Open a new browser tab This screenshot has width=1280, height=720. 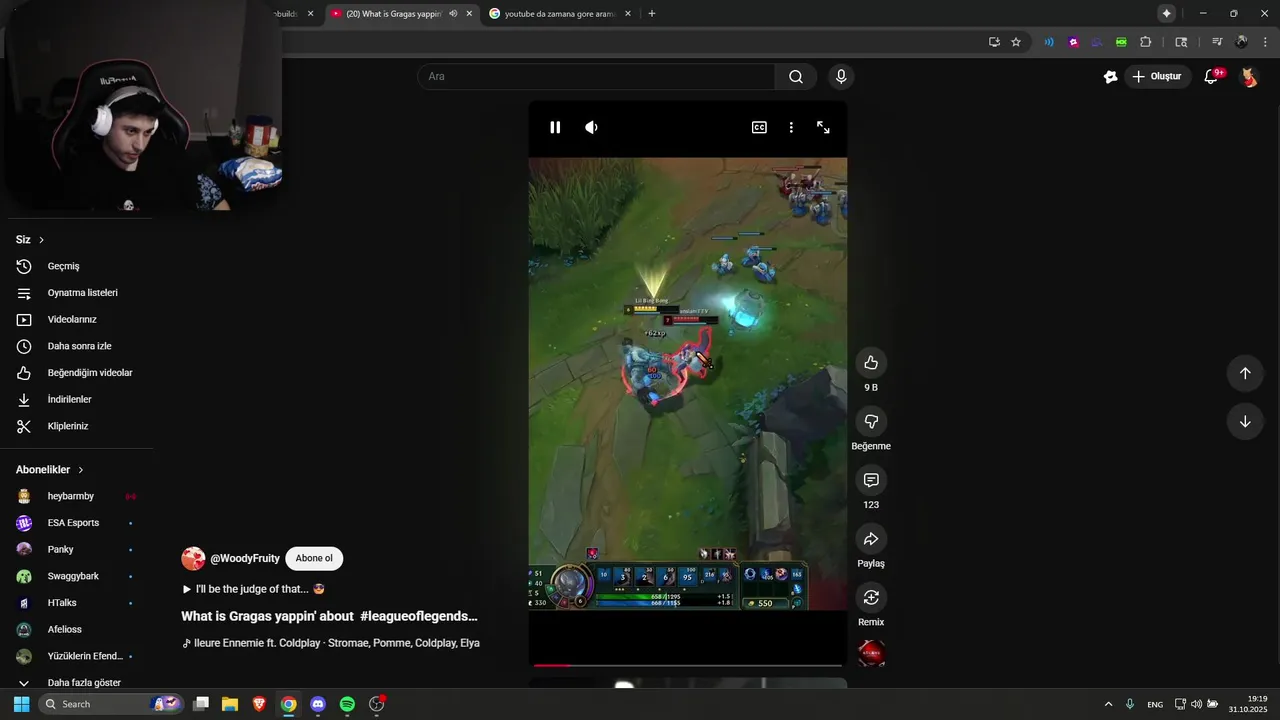pyautogui.click(x=652, y=14)
